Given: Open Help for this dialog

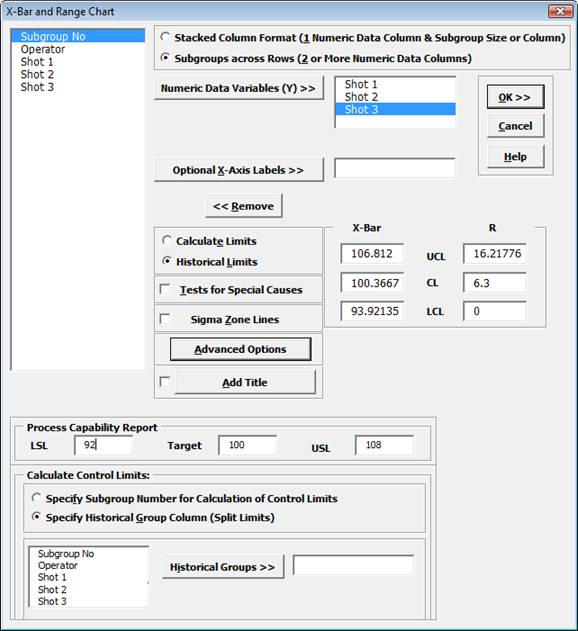Looking at the screenshot, I should coord(515,157).
